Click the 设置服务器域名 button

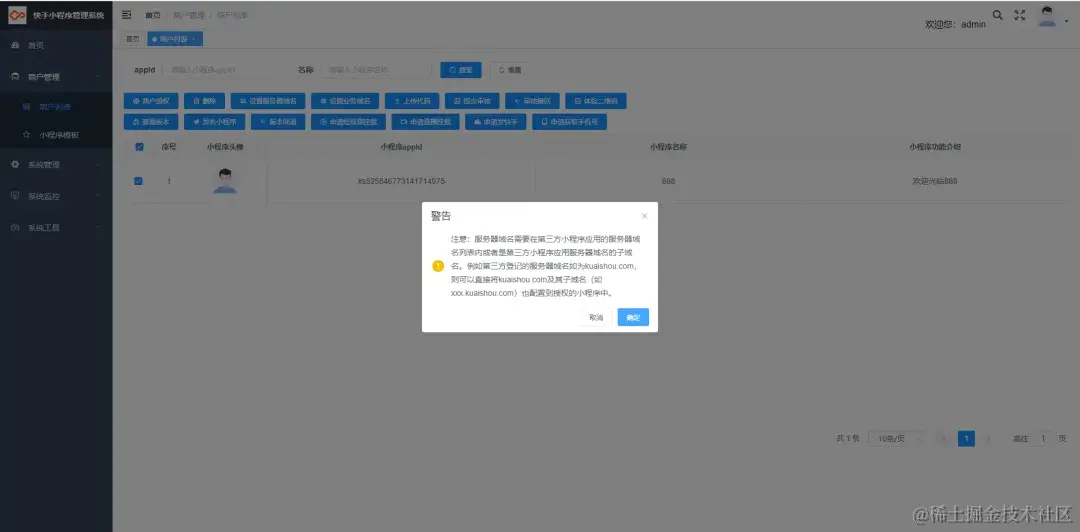tap(268, 101)
